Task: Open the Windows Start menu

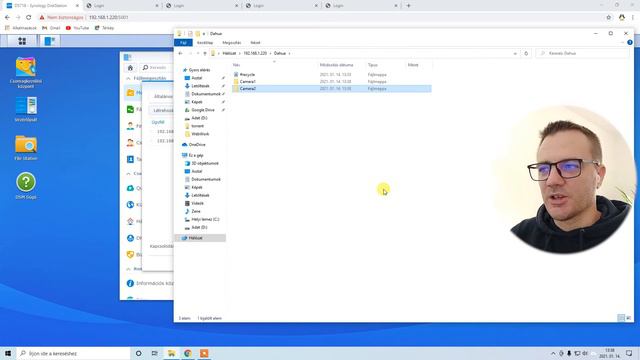Action: [8, 353]
